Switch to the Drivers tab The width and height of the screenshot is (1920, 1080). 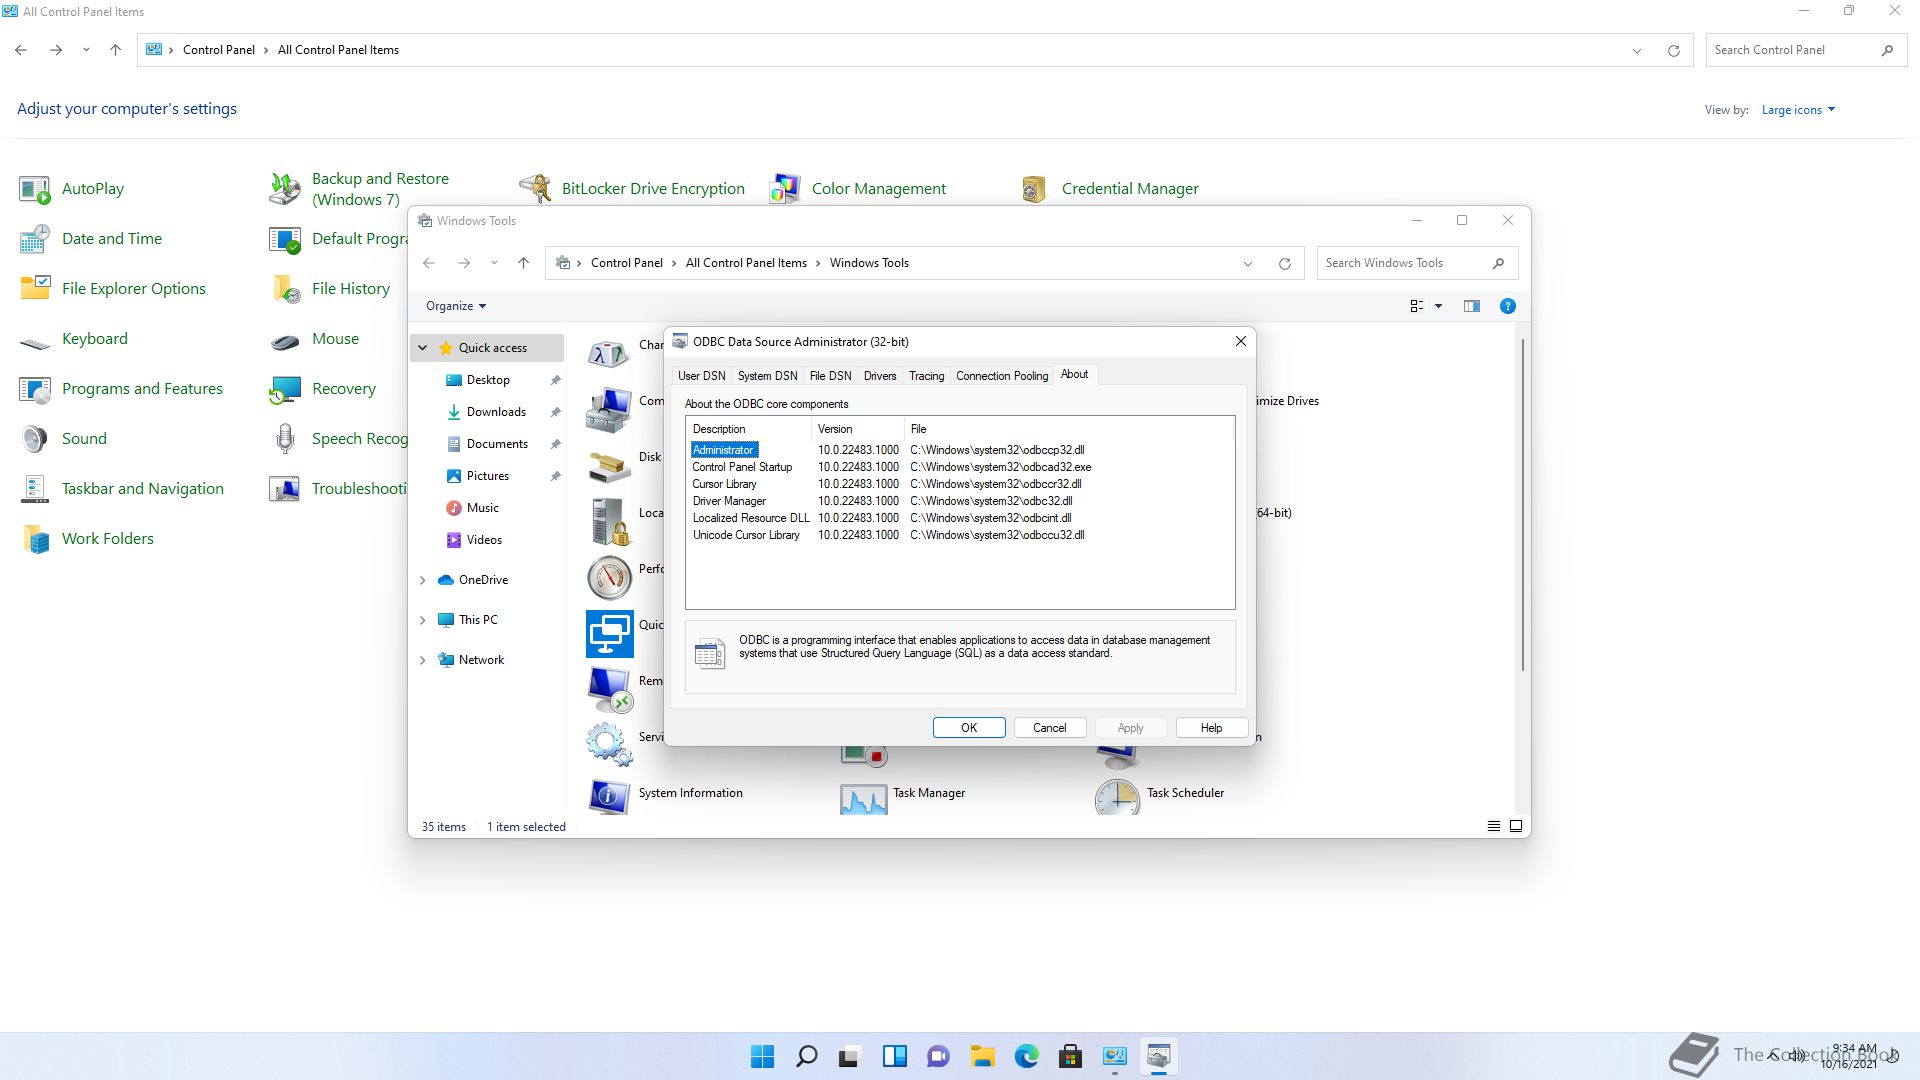(x=880, y=376)
